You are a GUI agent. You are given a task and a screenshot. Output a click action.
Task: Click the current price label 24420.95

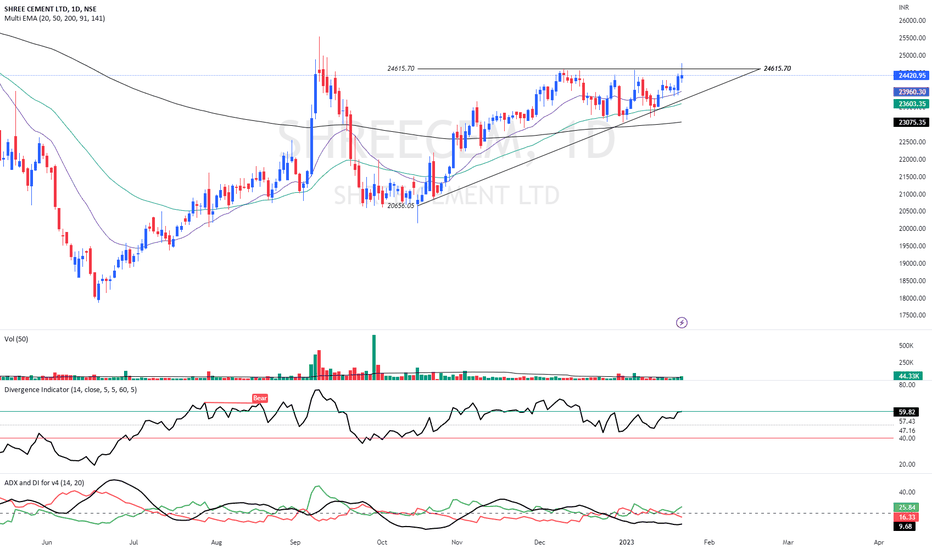911,76
